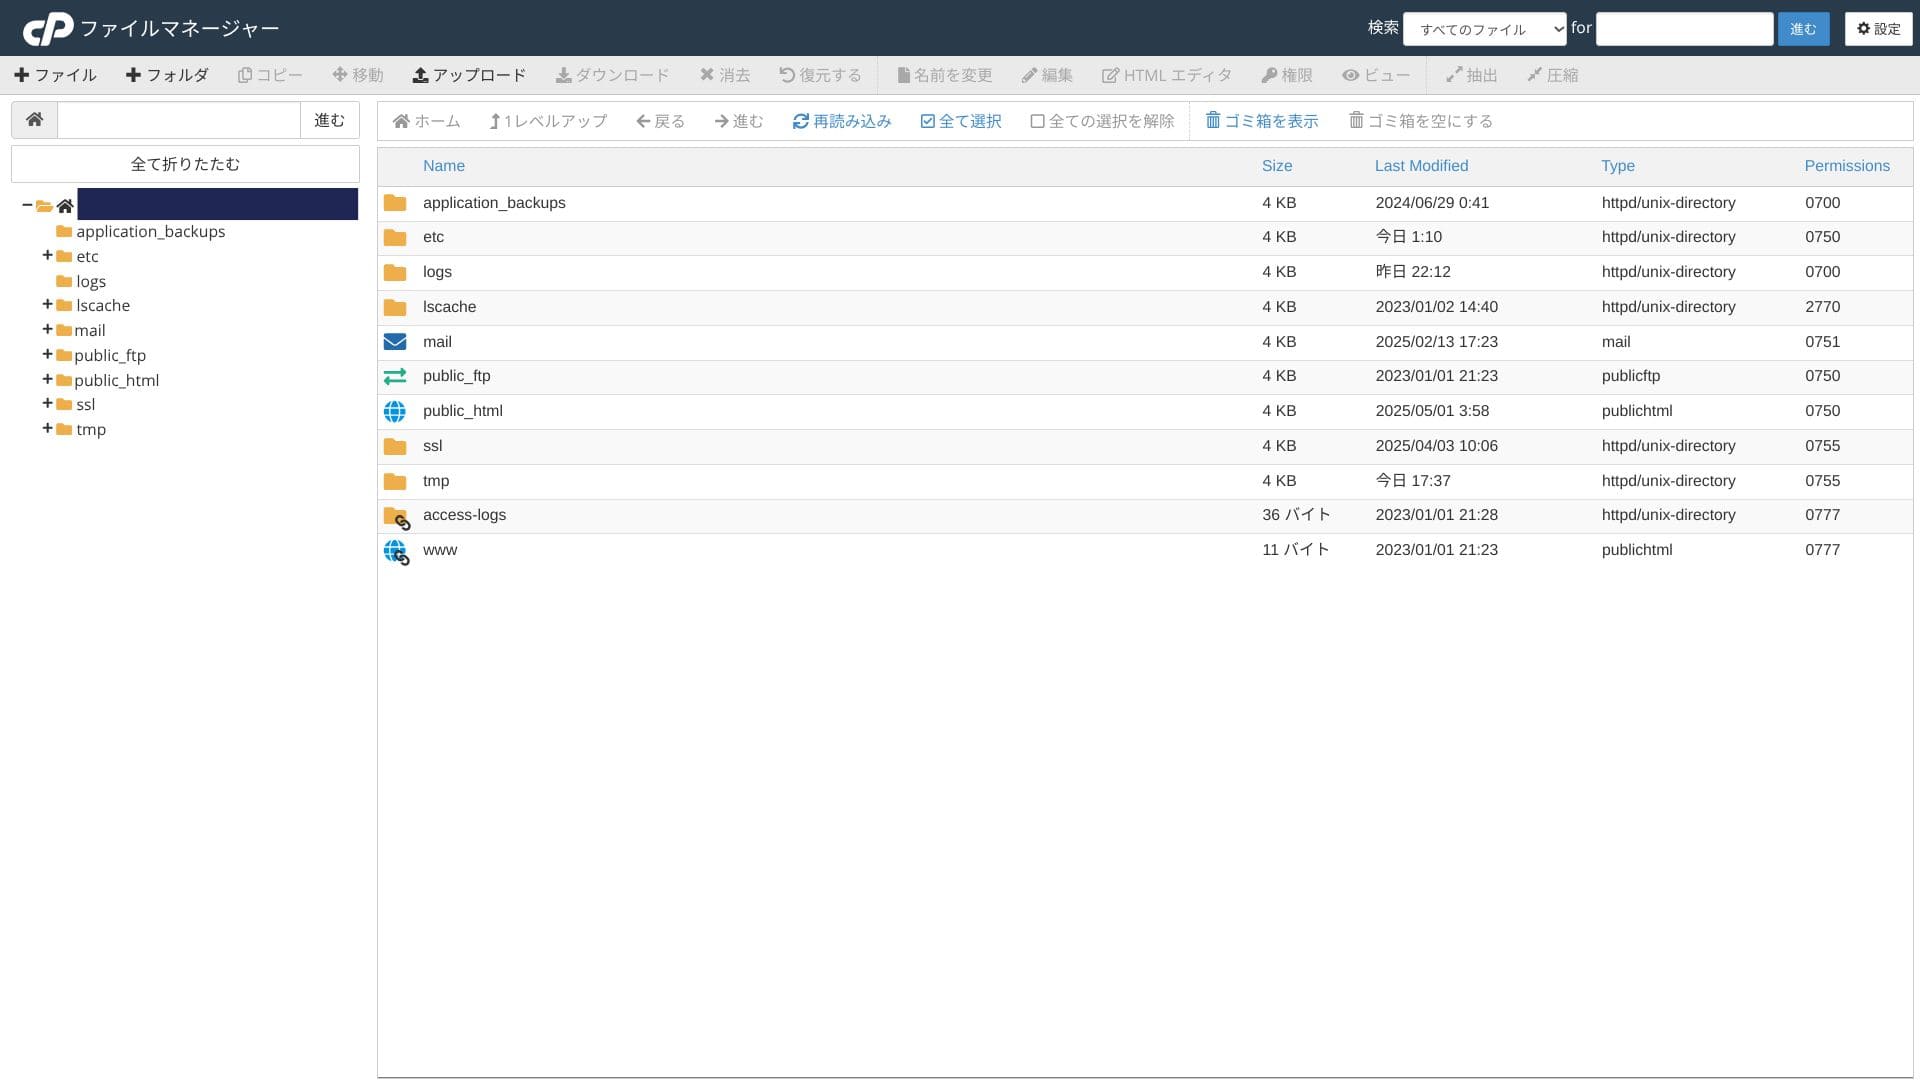Create new file via ファイル menu item
Screen dimensions: 1920x1080
pos(56,75)
